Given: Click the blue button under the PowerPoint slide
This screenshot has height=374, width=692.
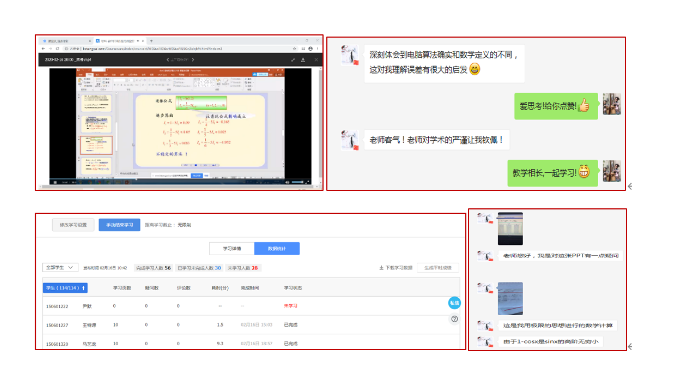Looking at the screenshot, I should click(196, 176).
